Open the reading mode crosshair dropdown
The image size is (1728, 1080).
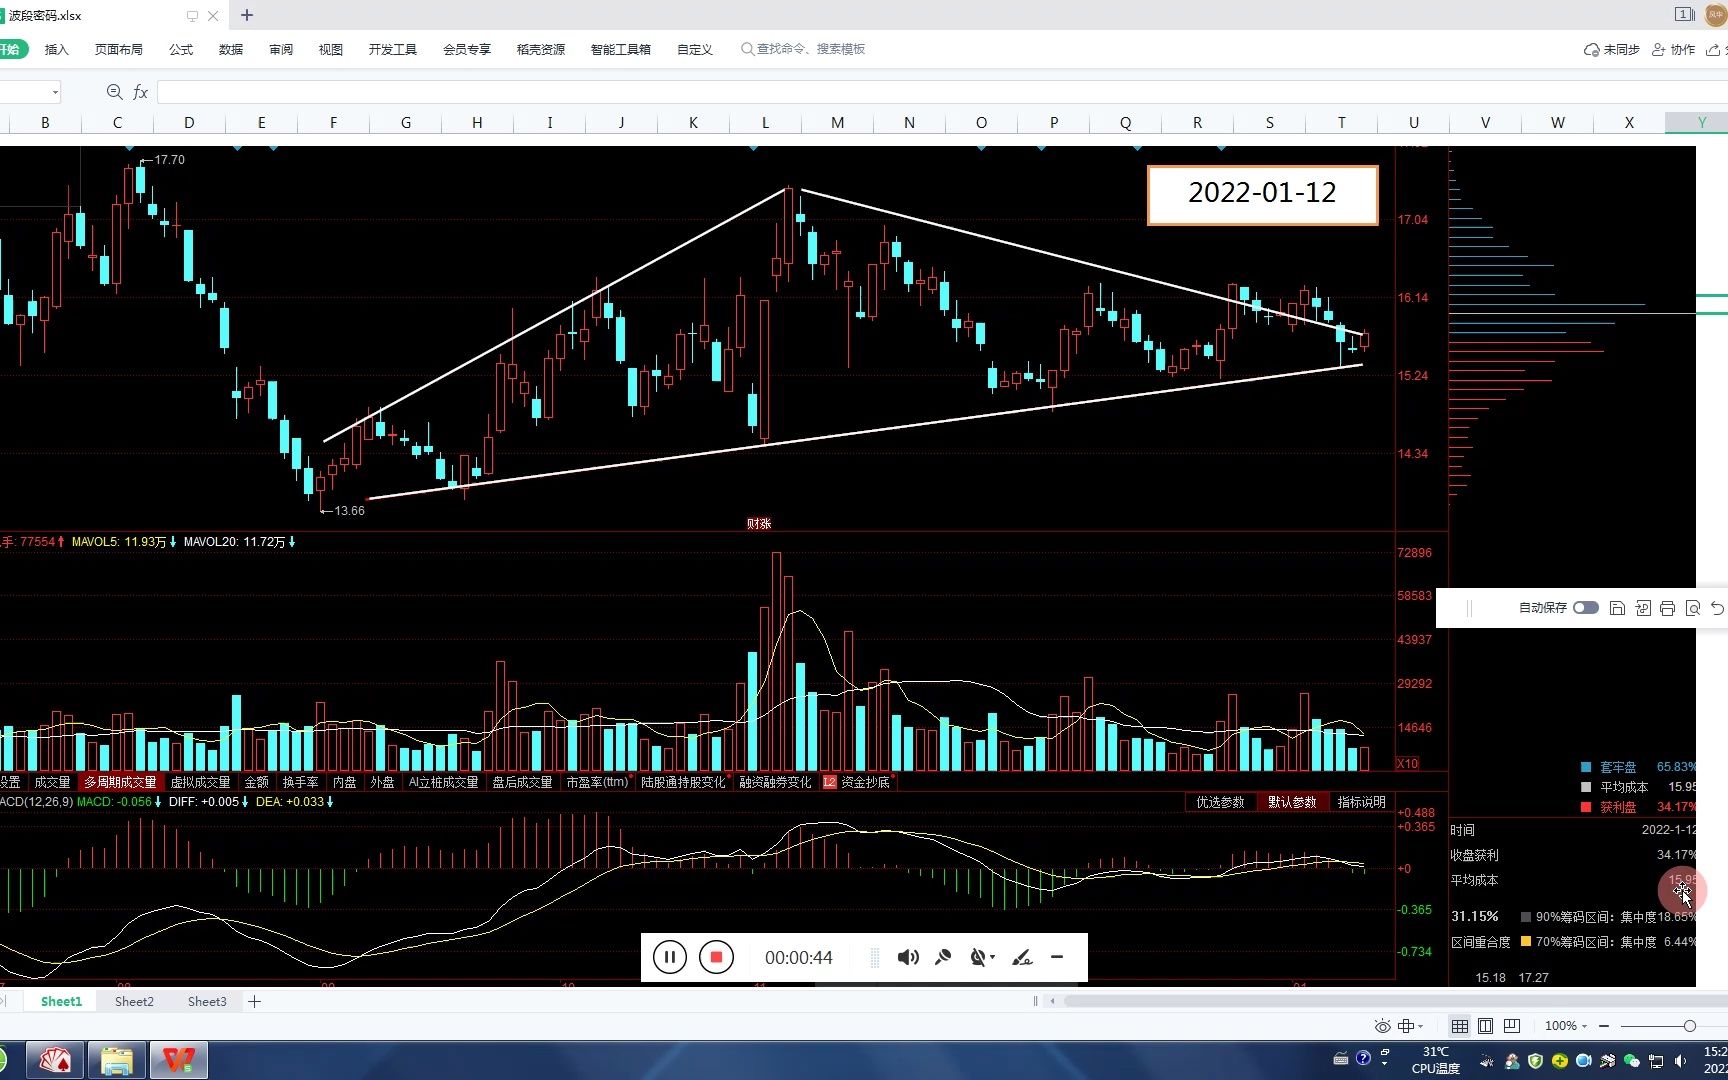point(1410,1026)
